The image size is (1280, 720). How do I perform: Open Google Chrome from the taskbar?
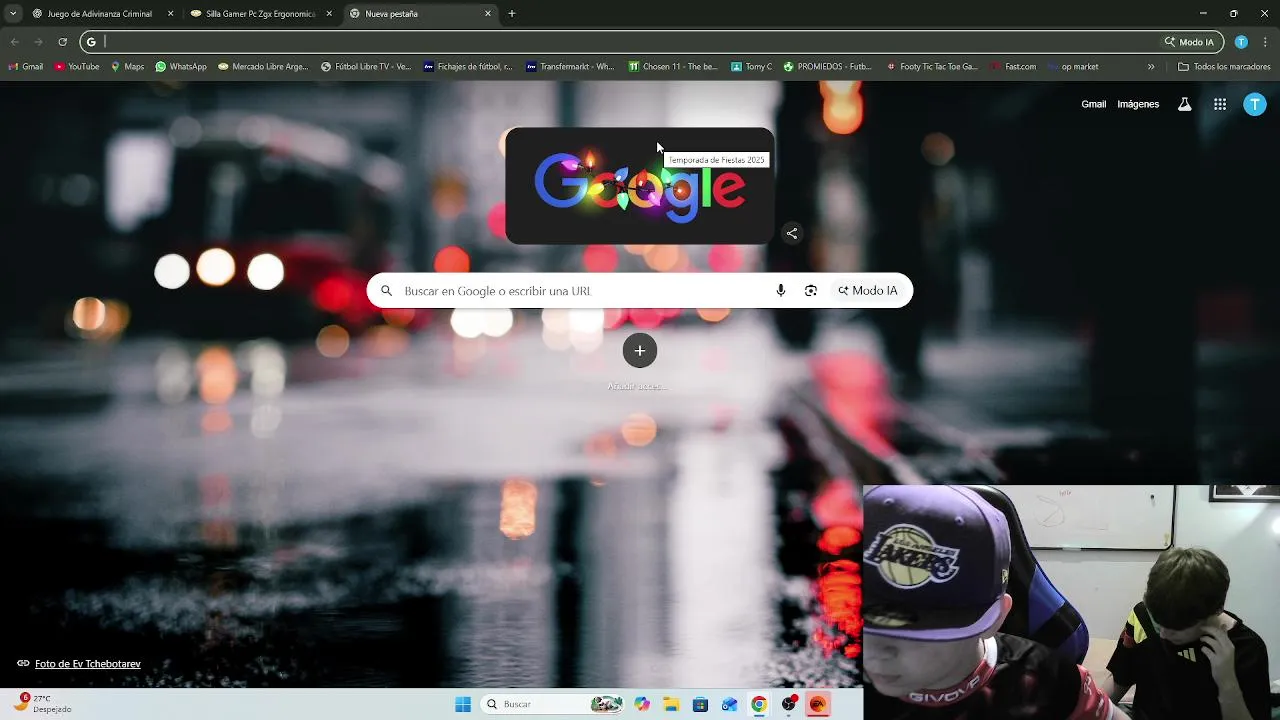(x=759, y=704)
